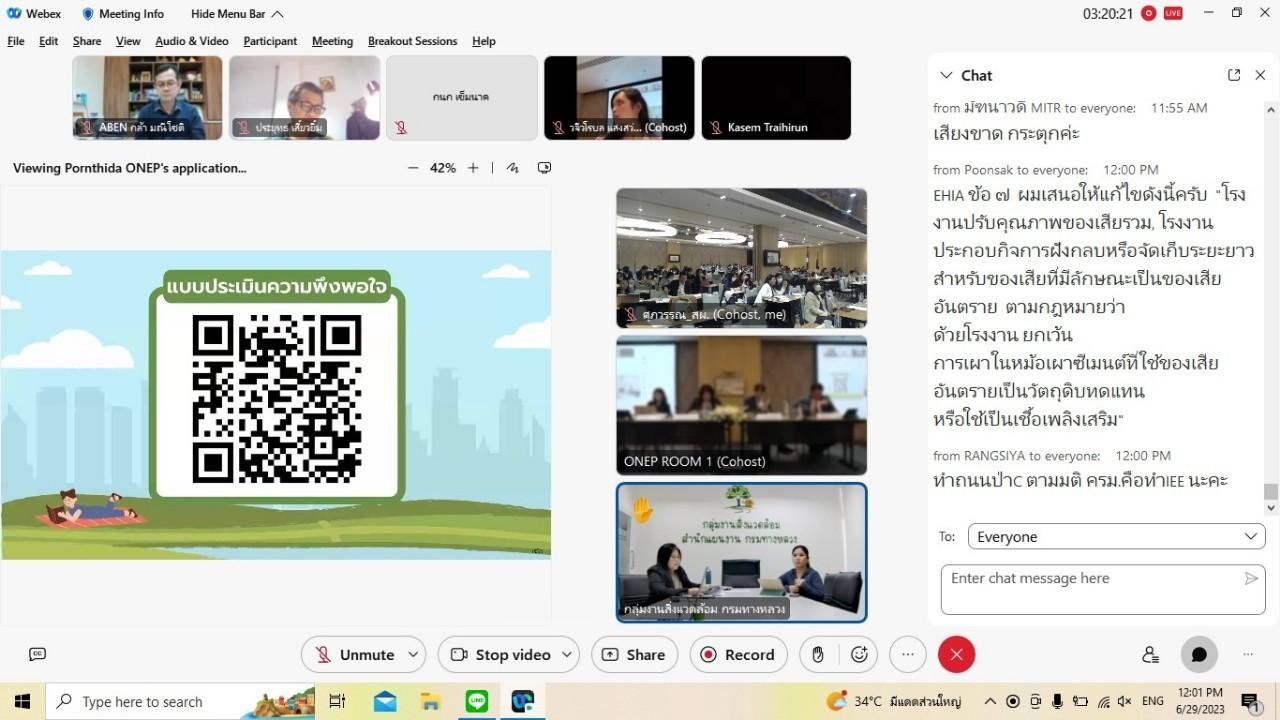This screenshot has width=1280, height=720.
Task: Pop out the Chat panel
Action: [1234, 75]
